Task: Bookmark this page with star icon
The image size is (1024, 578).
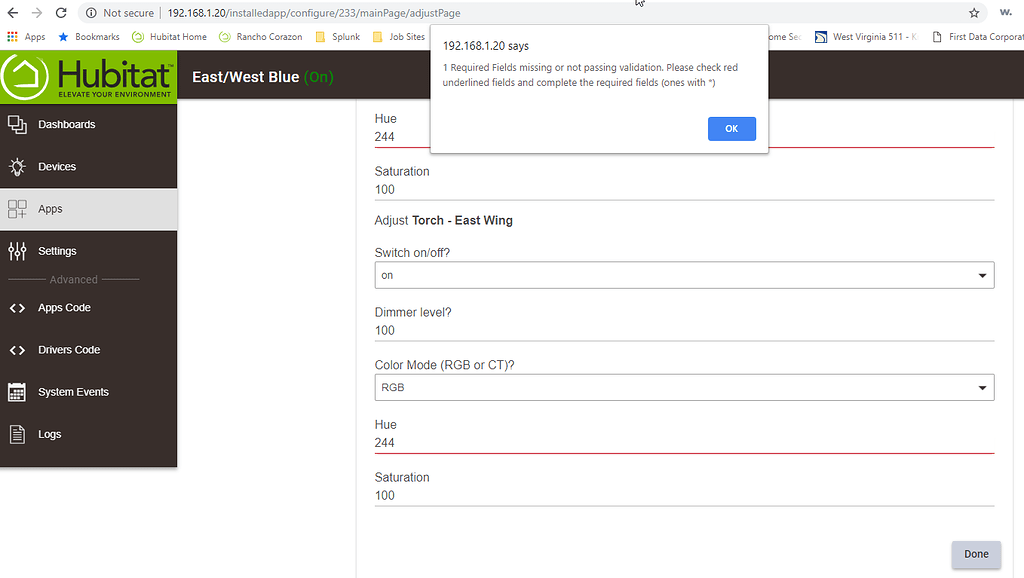Action: (x=974, y=13)
